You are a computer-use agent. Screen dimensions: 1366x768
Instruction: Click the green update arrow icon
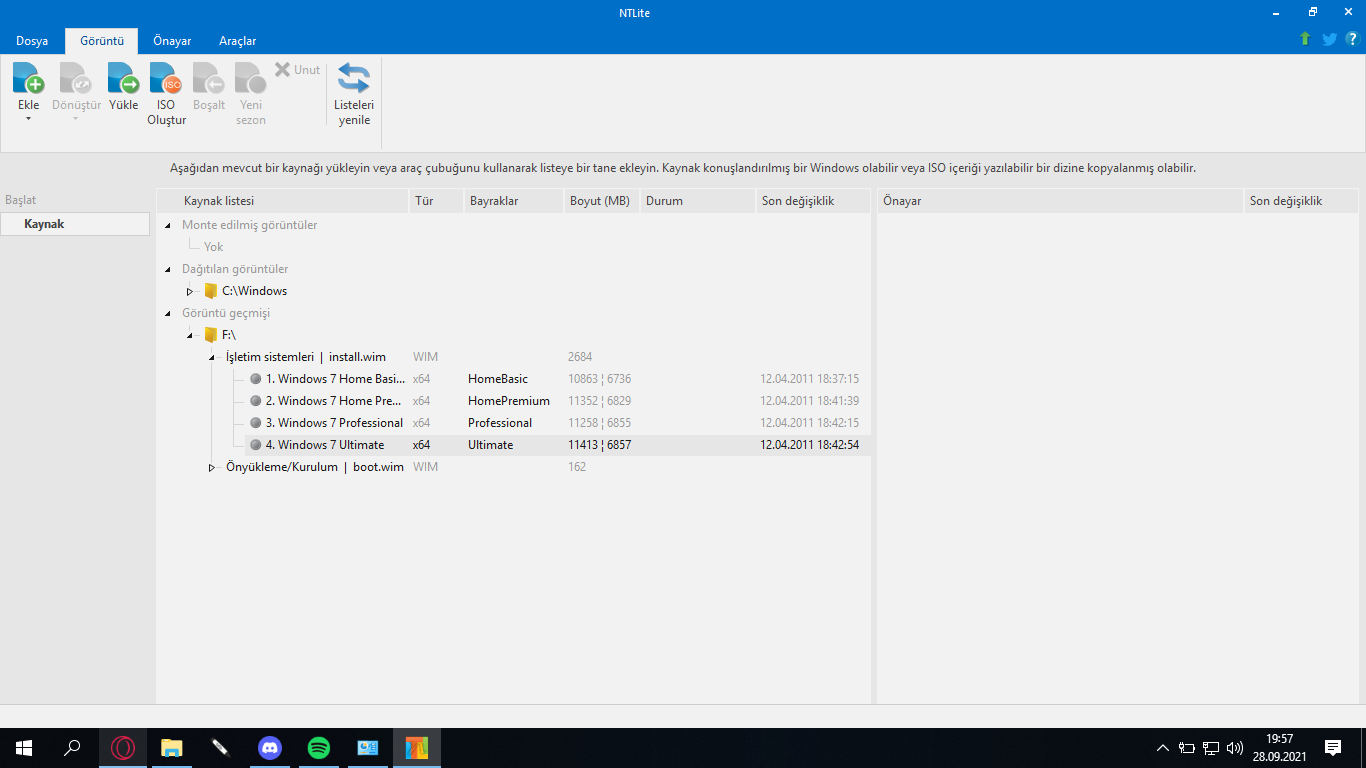[x=1305, y=39]
